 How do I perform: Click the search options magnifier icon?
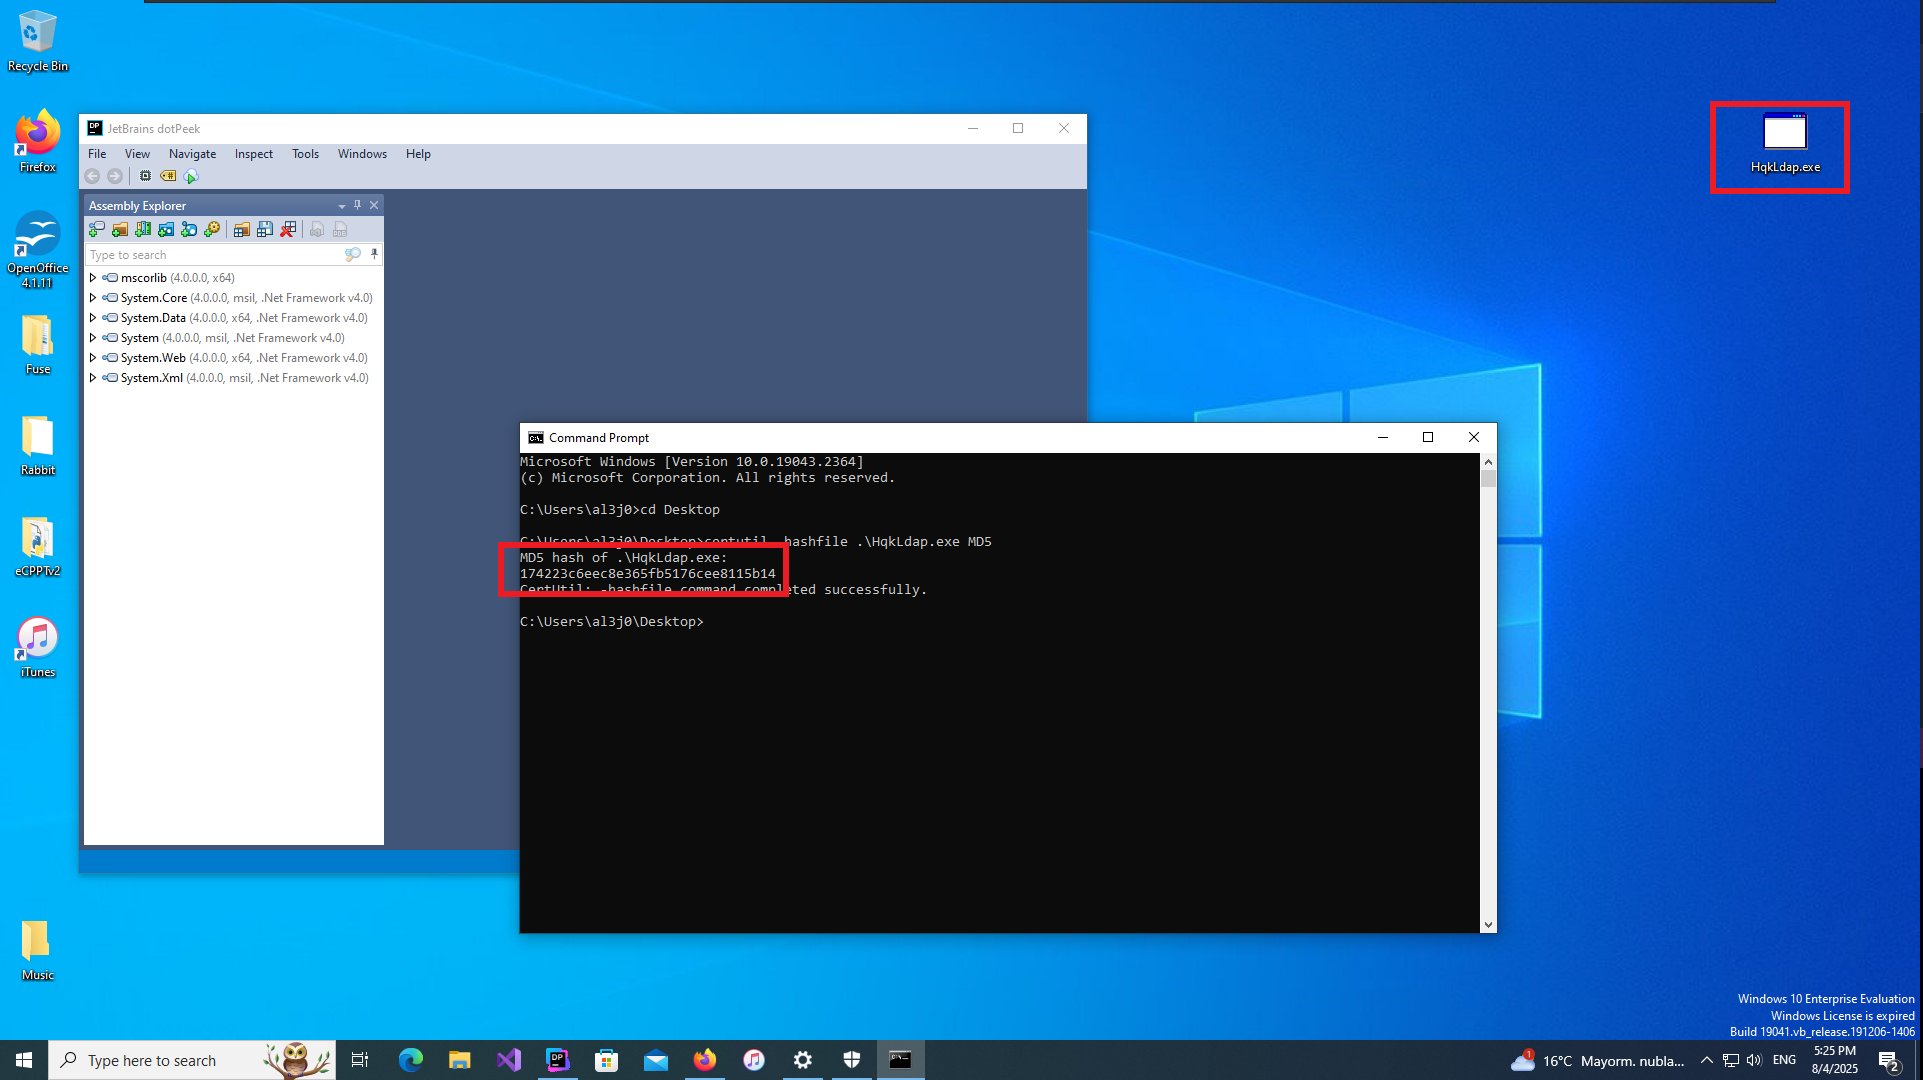point(353,255)
